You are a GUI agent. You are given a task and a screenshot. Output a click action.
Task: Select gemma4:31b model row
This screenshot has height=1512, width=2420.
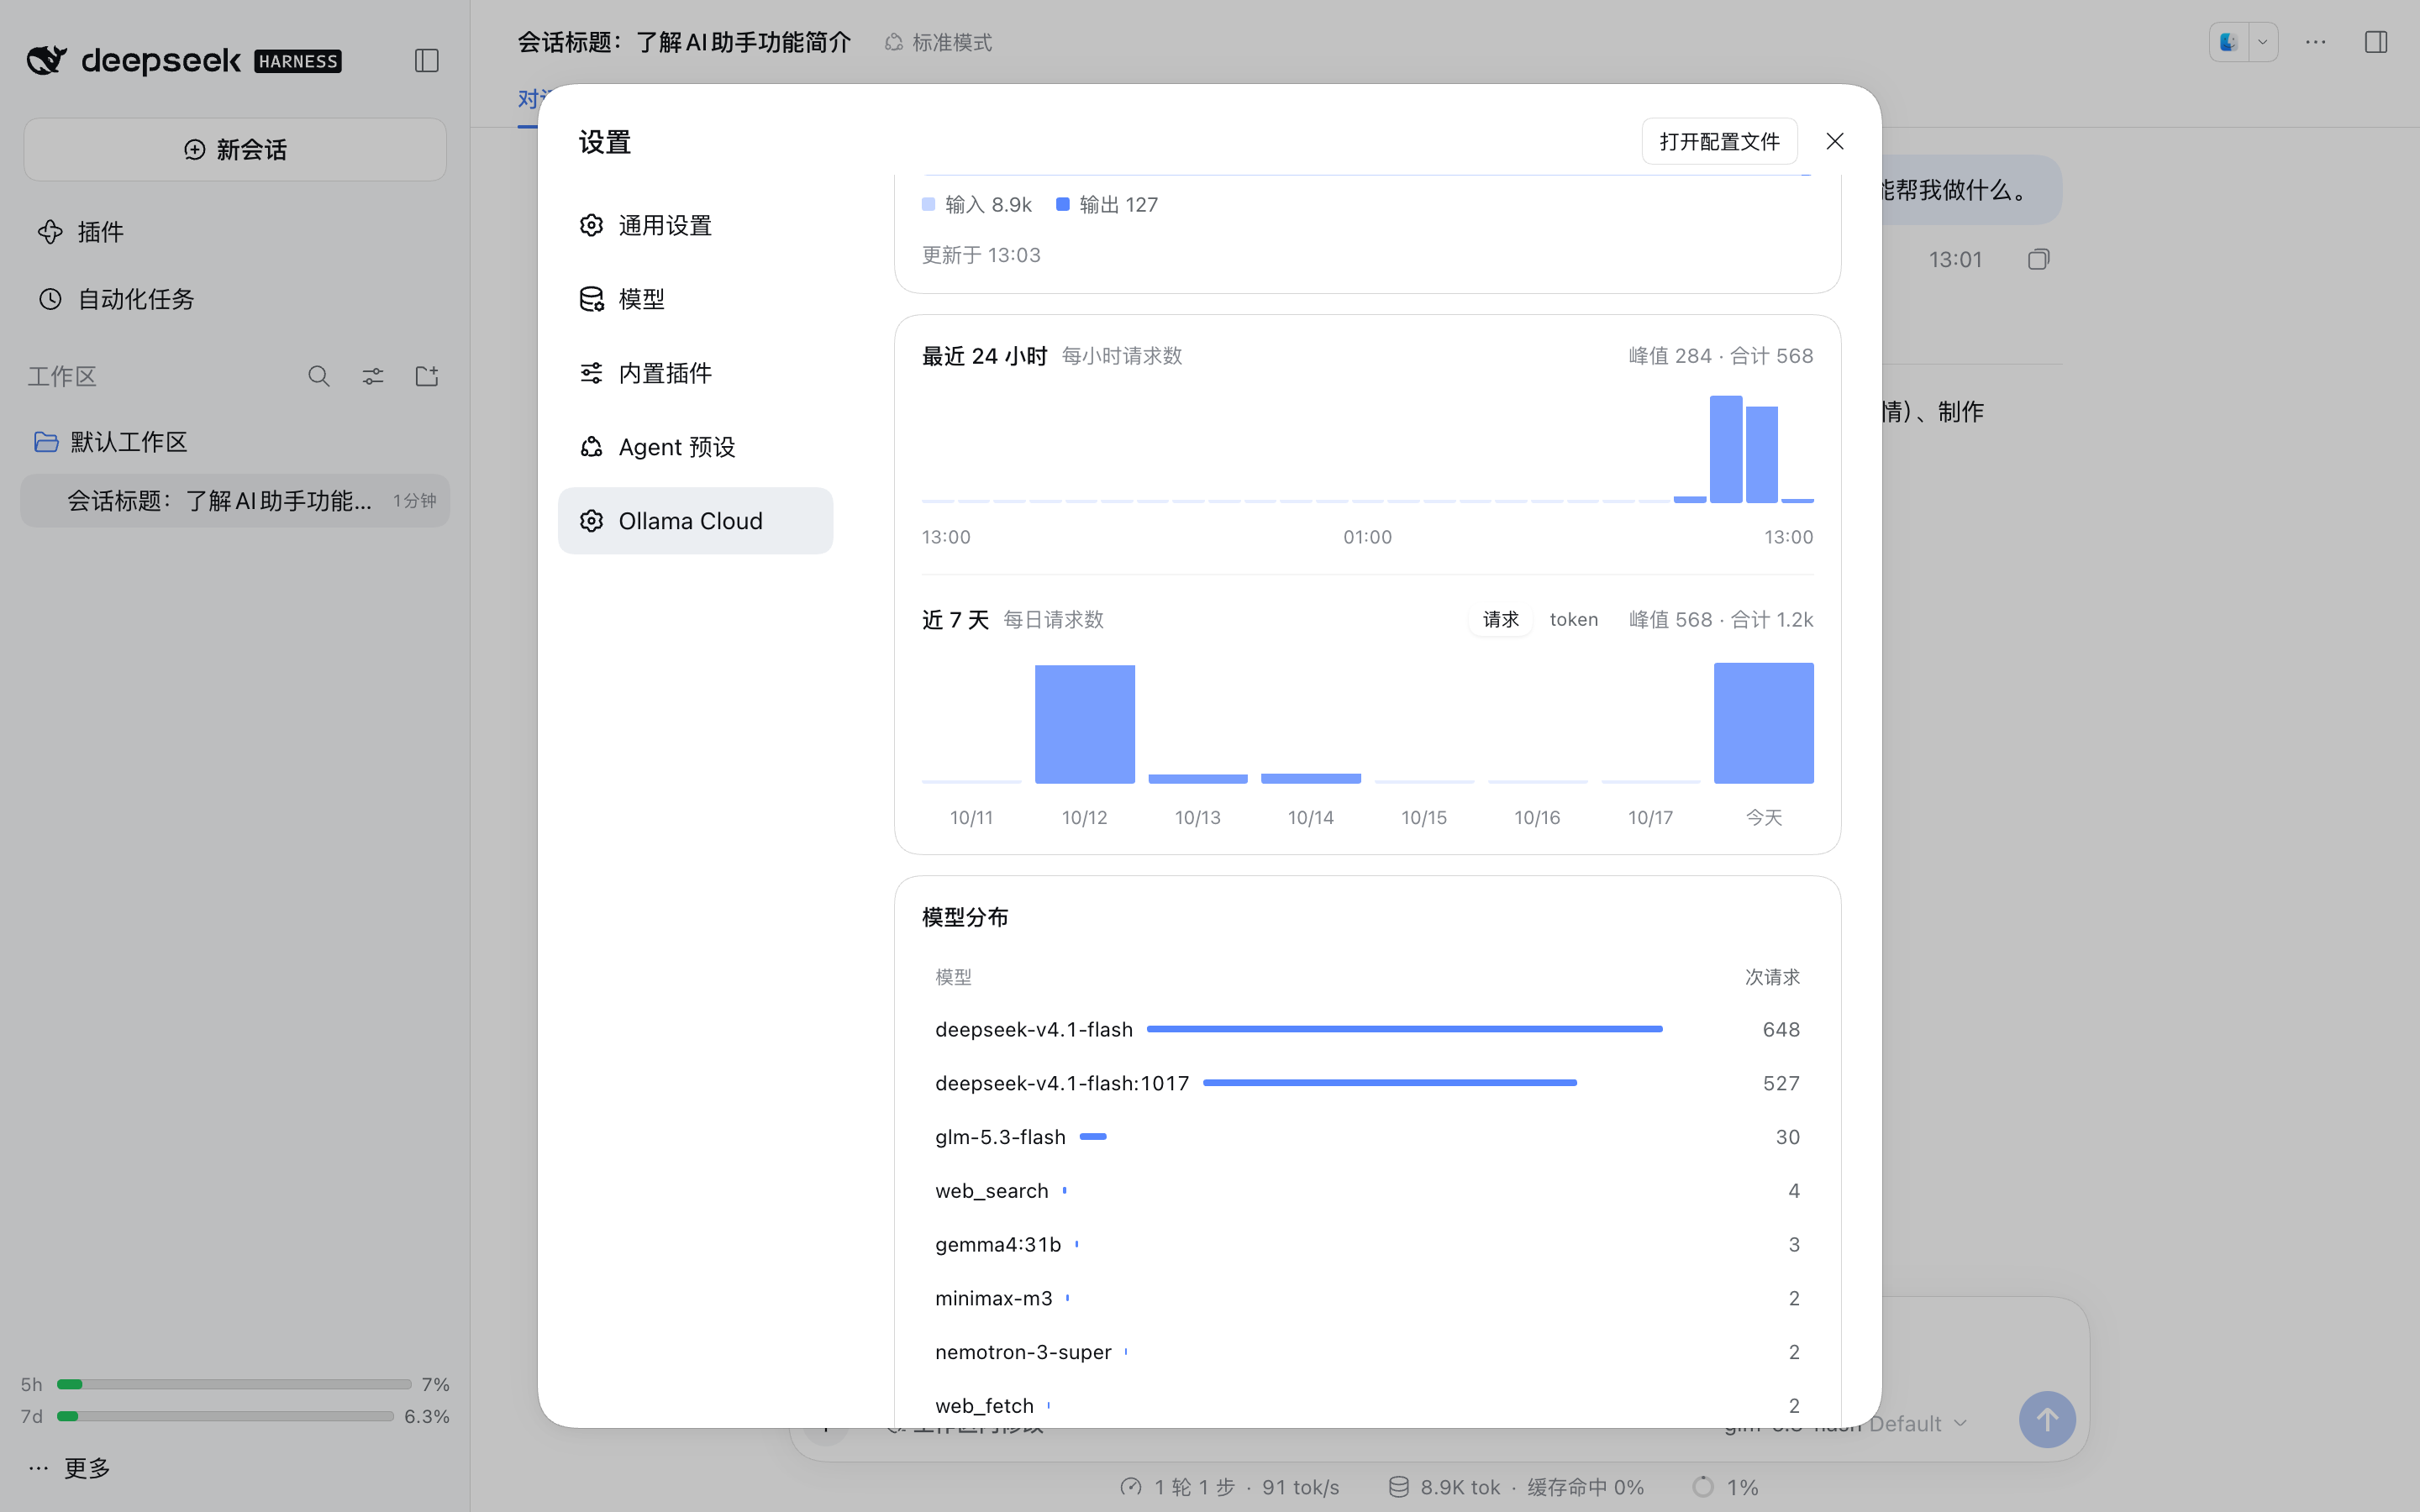tap(1367, 1244)
